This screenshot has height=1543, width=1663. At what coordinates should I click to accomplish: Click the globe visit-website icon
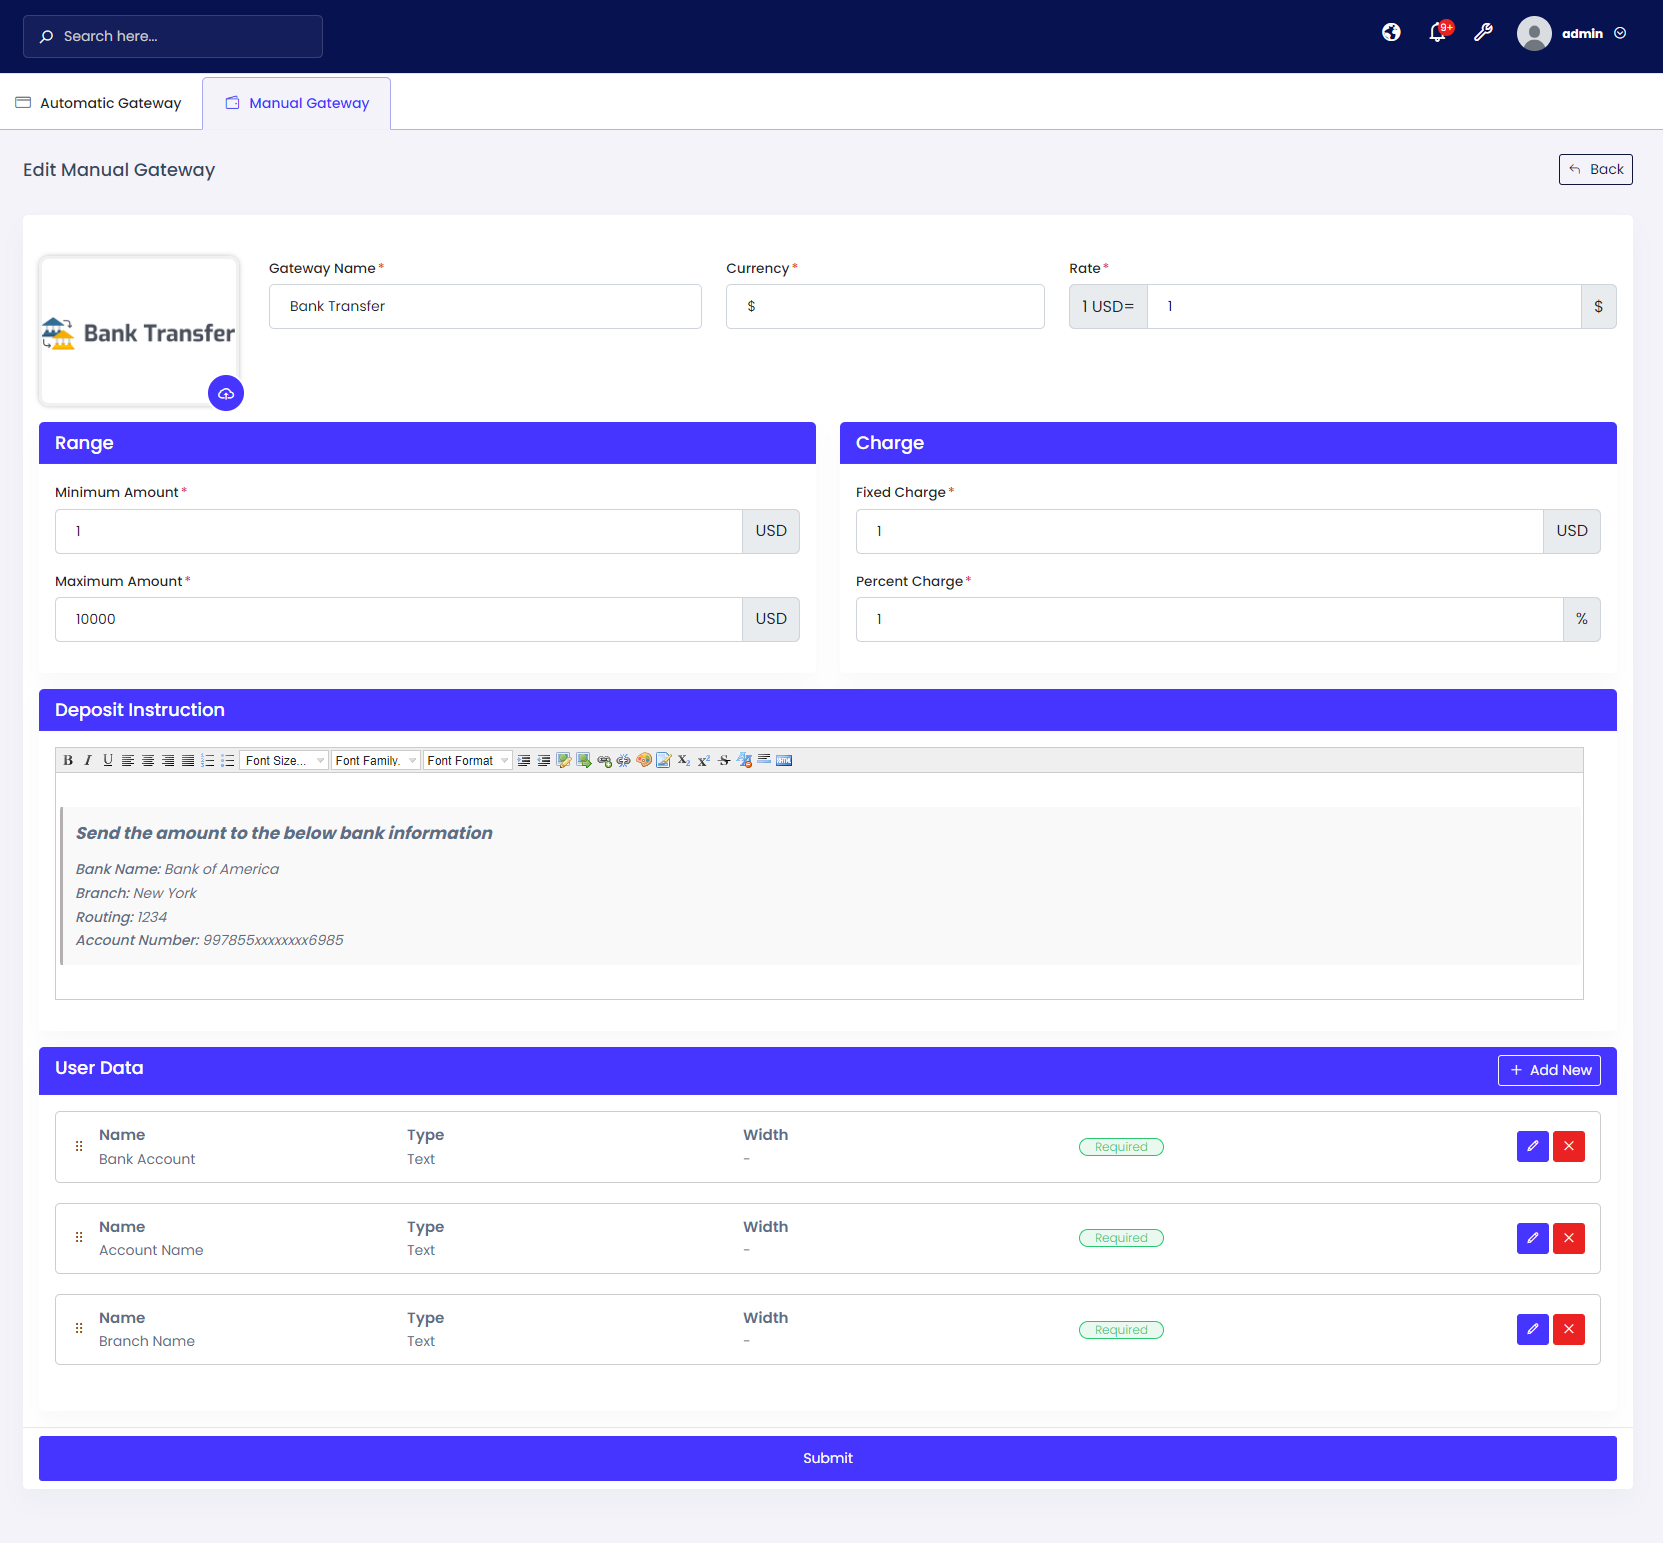1391,33
